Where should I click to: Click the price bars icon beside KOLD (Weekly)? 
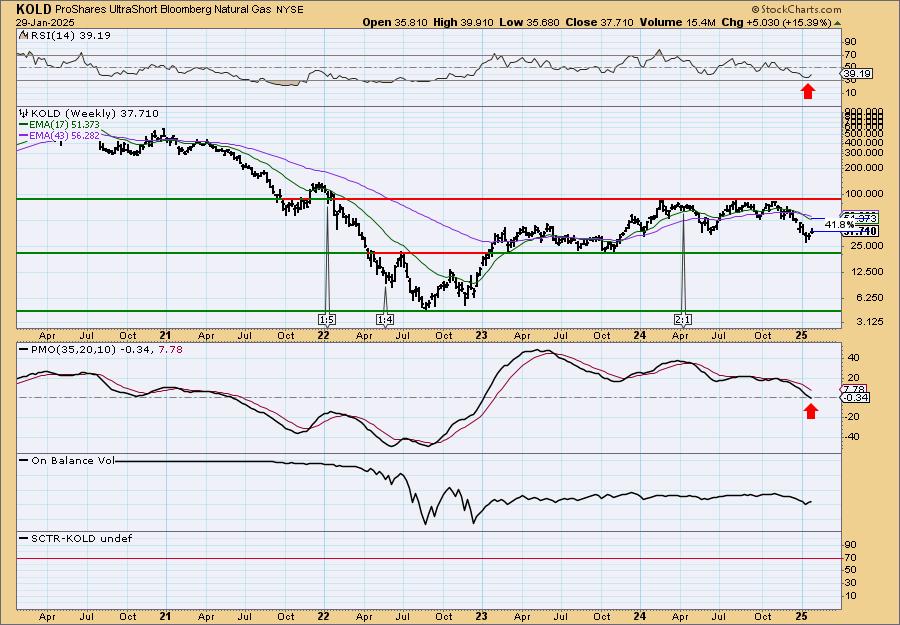point(24,114)
